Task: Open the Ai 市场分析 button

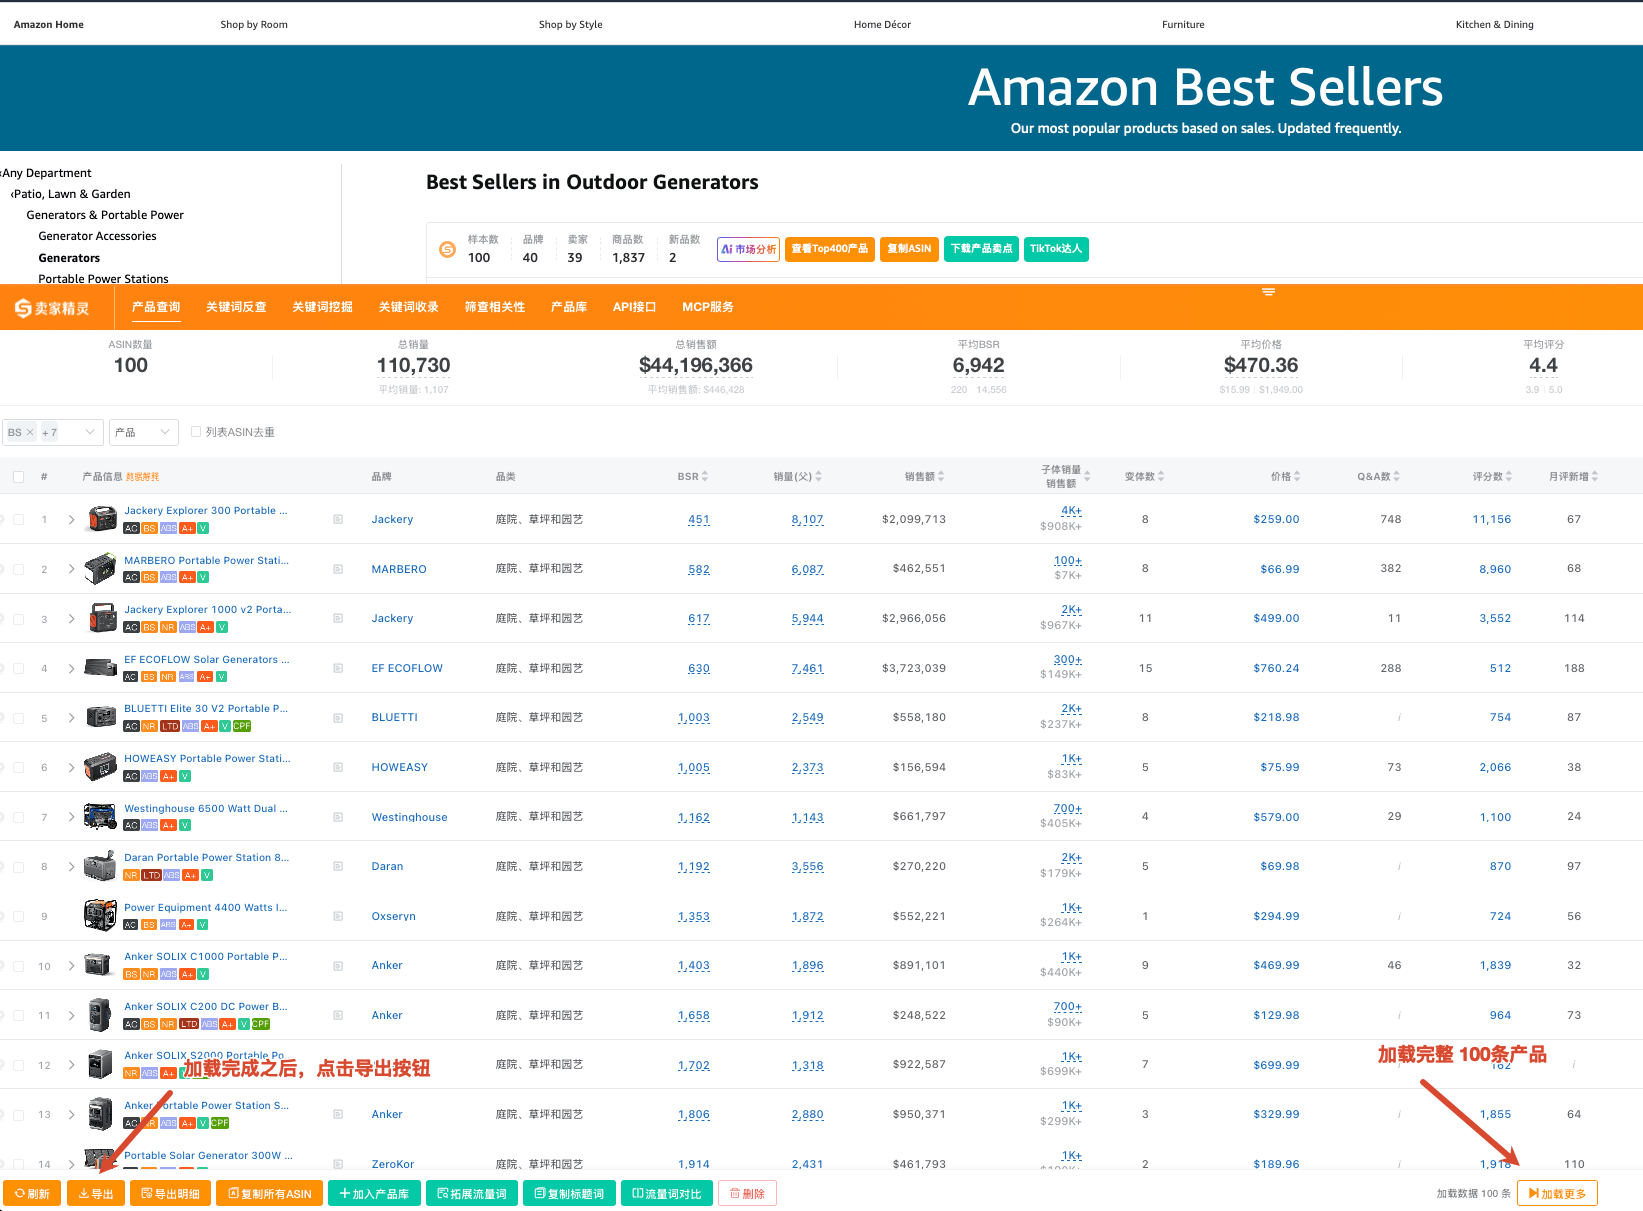Action: (x=748, y=249)
